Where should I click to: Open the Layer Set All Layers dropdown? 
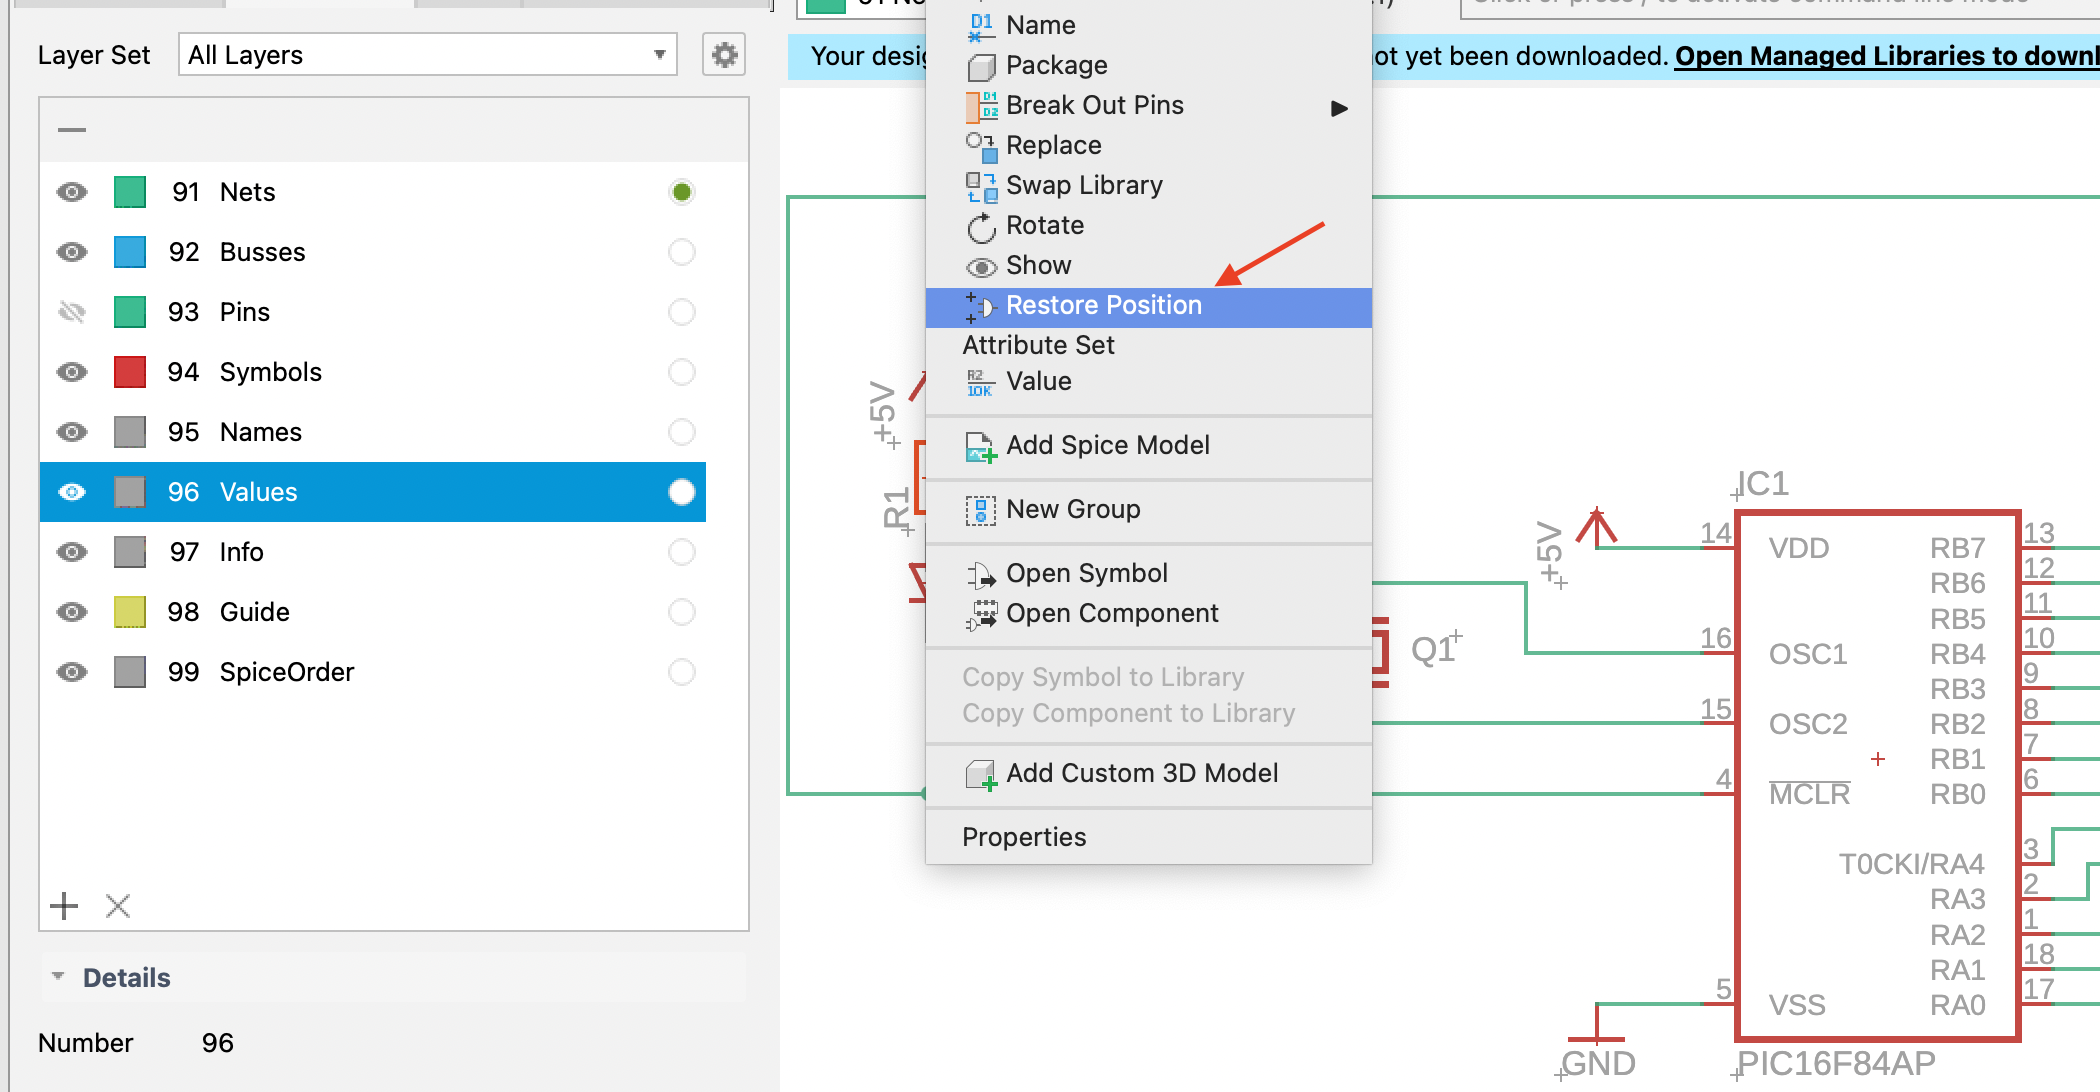pos(428,55)
